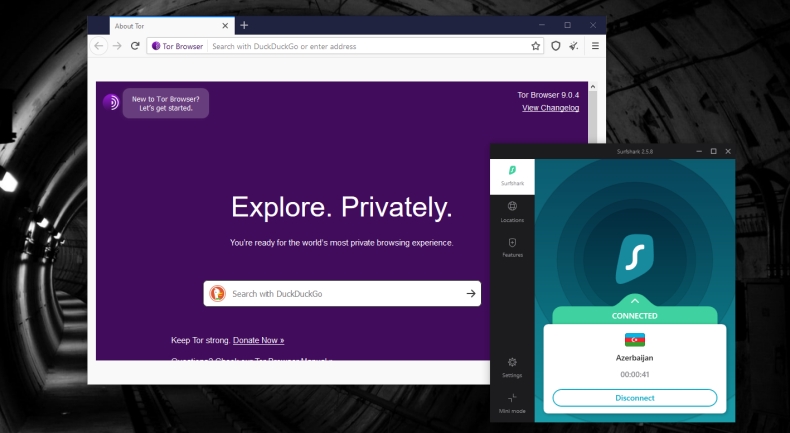Switch Surfshark to Mini mode

point(512,403)
